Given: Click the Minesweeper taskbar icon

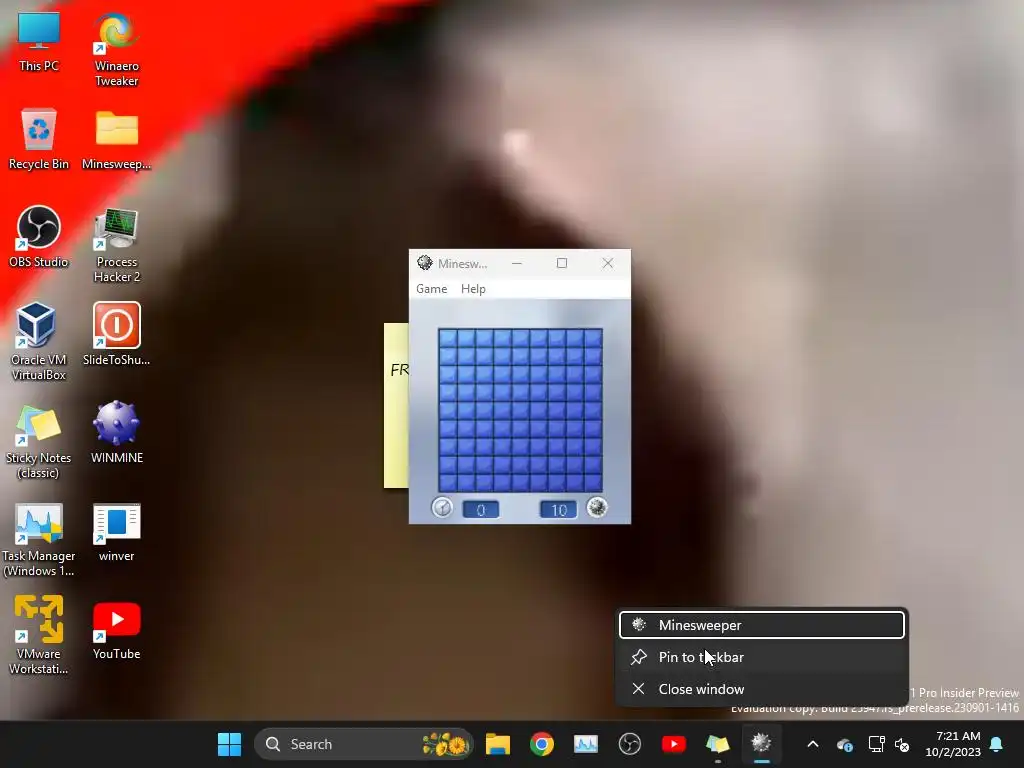Looking at the screenshot, I should [761, 744].
